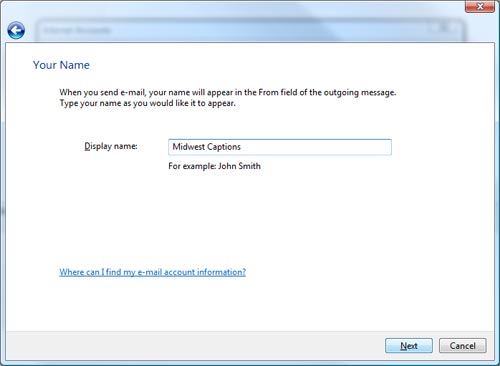Proceed with the Next button
The height and width of the screenshot is (366, 500).
[409, 346]
